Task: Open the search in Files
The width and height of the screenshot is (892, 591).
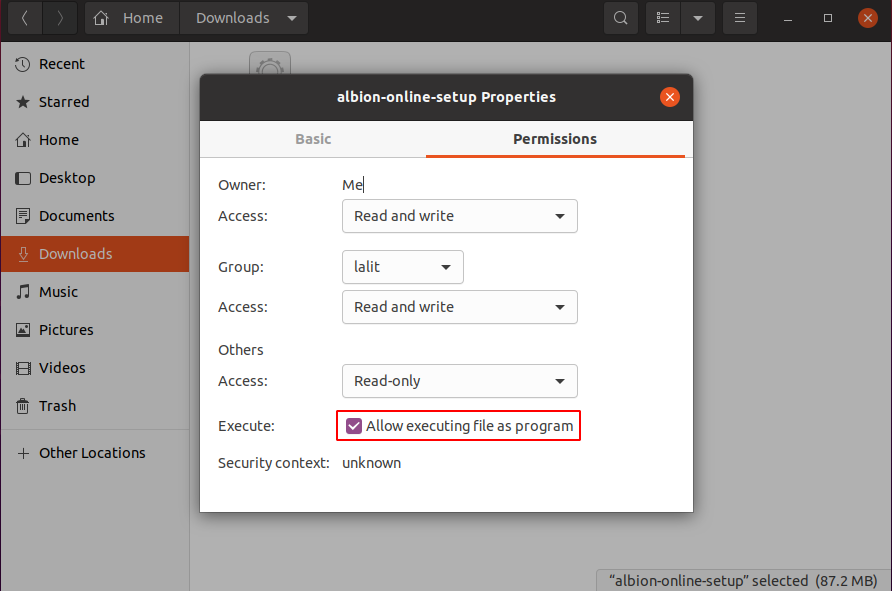Action: click(x=620, y=17)
